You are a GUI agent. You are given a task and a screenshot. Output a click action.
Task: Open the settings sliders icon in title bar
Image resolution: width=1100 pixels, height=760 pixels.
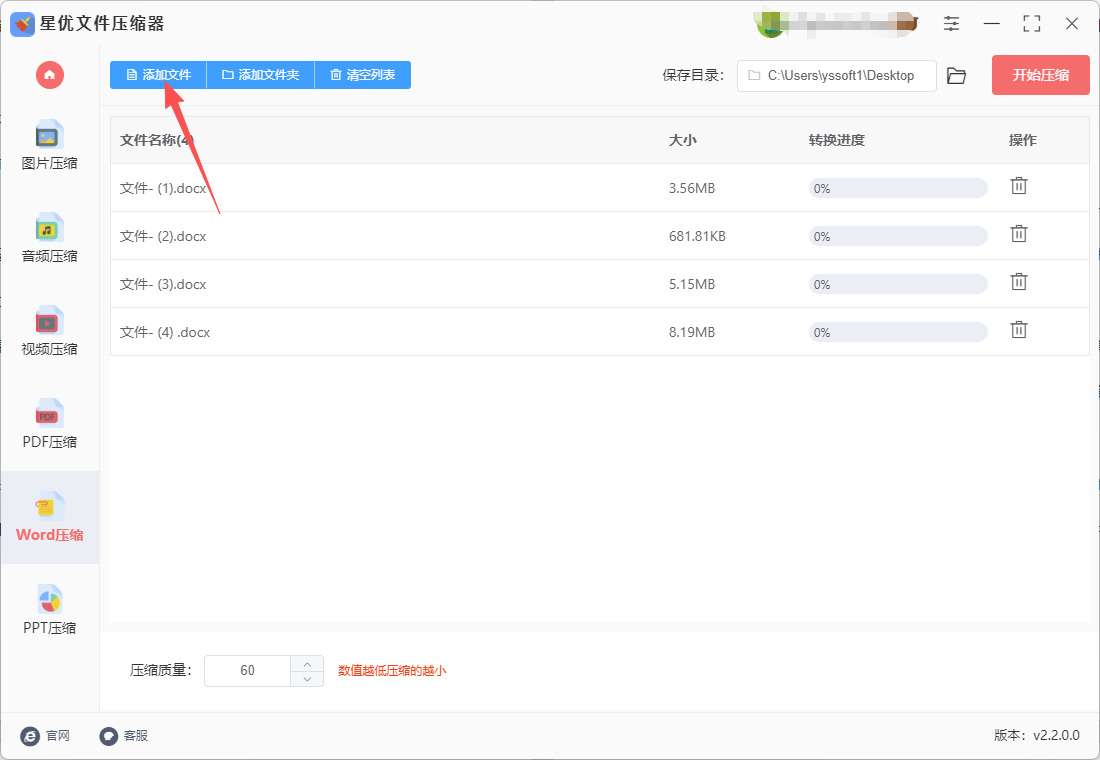click(951, 23)
